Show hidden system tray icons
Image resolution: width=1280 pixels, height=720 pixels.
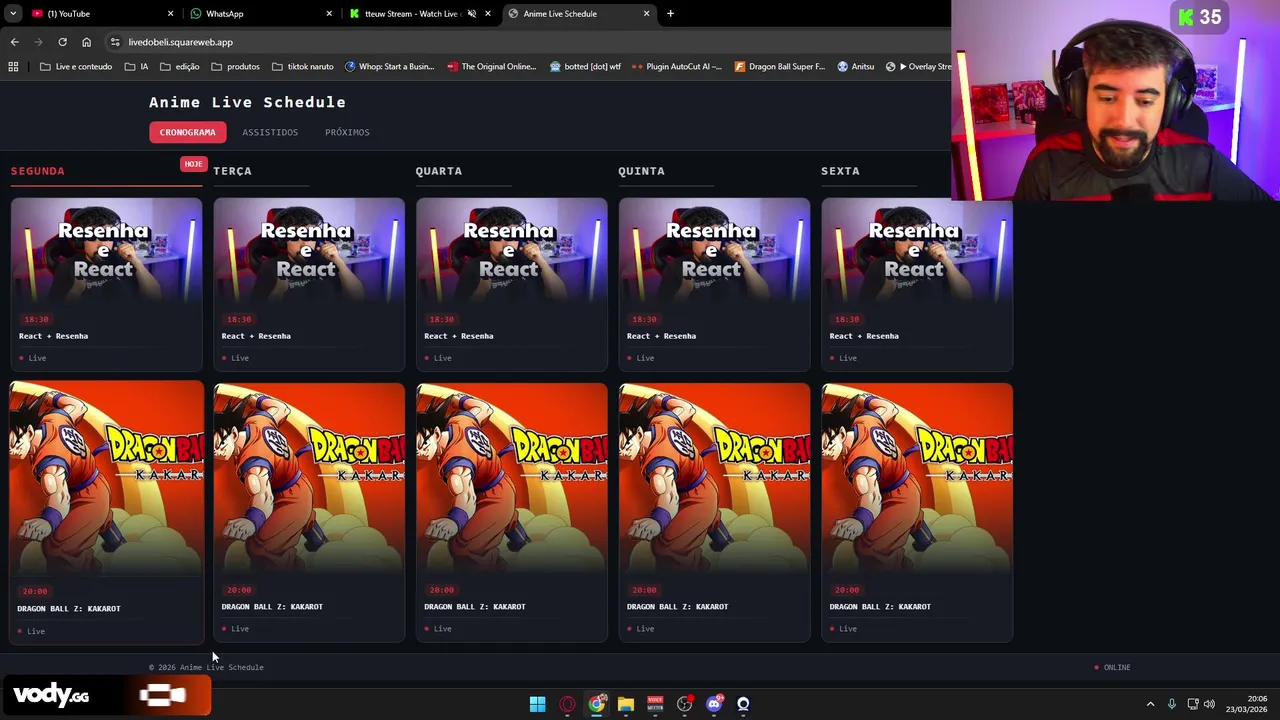(1150, 704)
